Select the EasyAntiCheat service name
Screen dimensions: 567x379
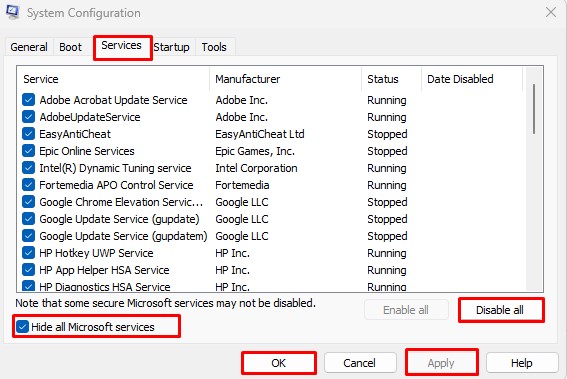tap(75, 134)
